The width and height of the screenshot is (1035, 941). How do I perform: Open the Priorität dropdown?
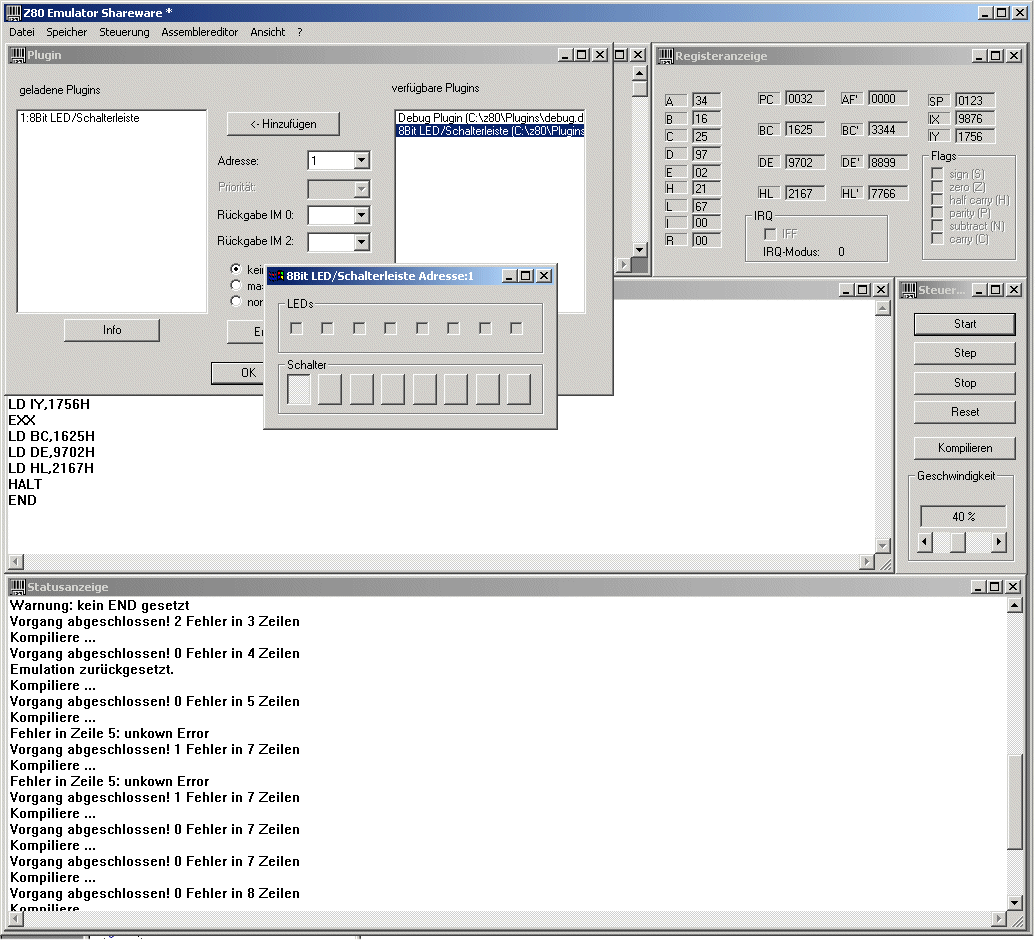pos(361,189)
